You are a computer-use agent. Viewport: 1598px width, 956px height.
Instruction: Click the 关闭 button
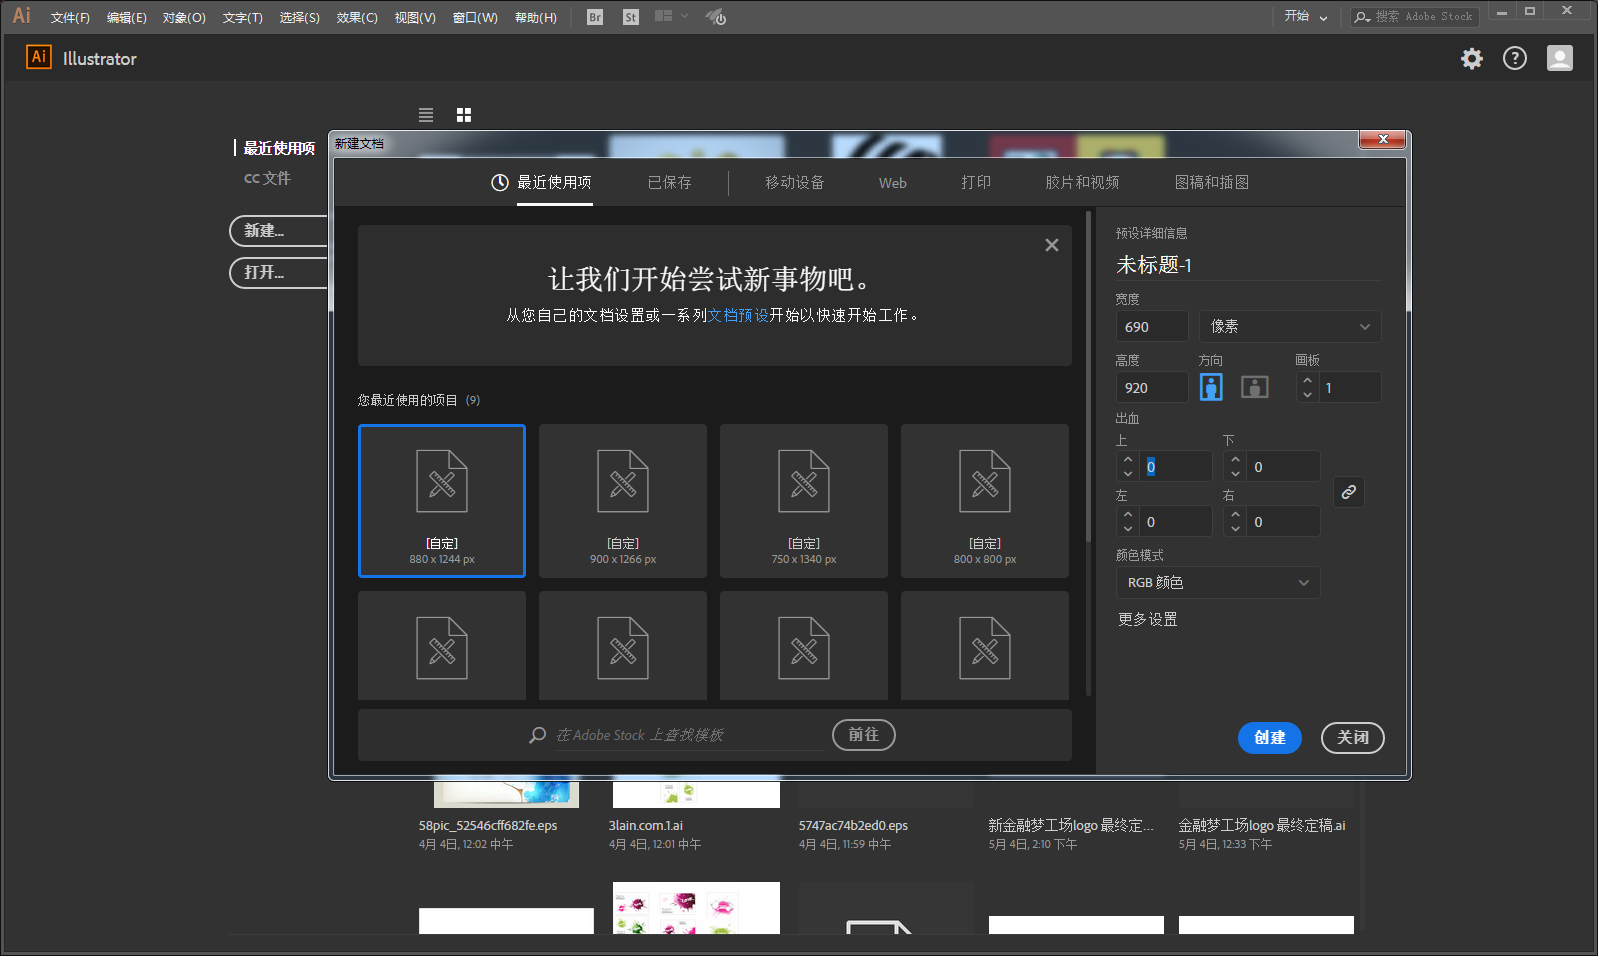(1353, 737)
